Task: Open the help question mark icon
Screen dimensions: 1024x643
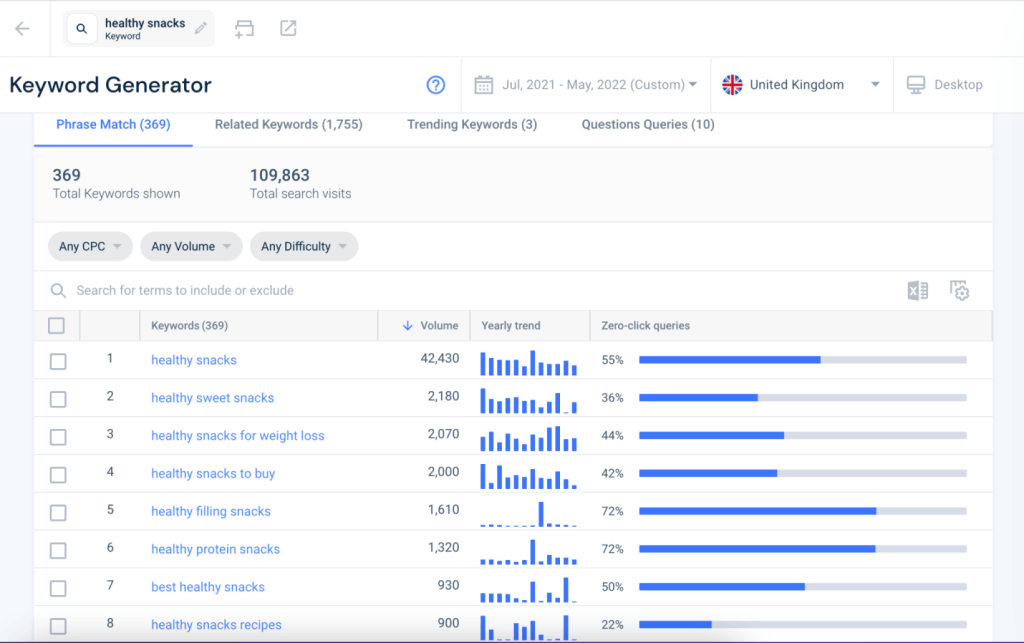Action: 436,85
